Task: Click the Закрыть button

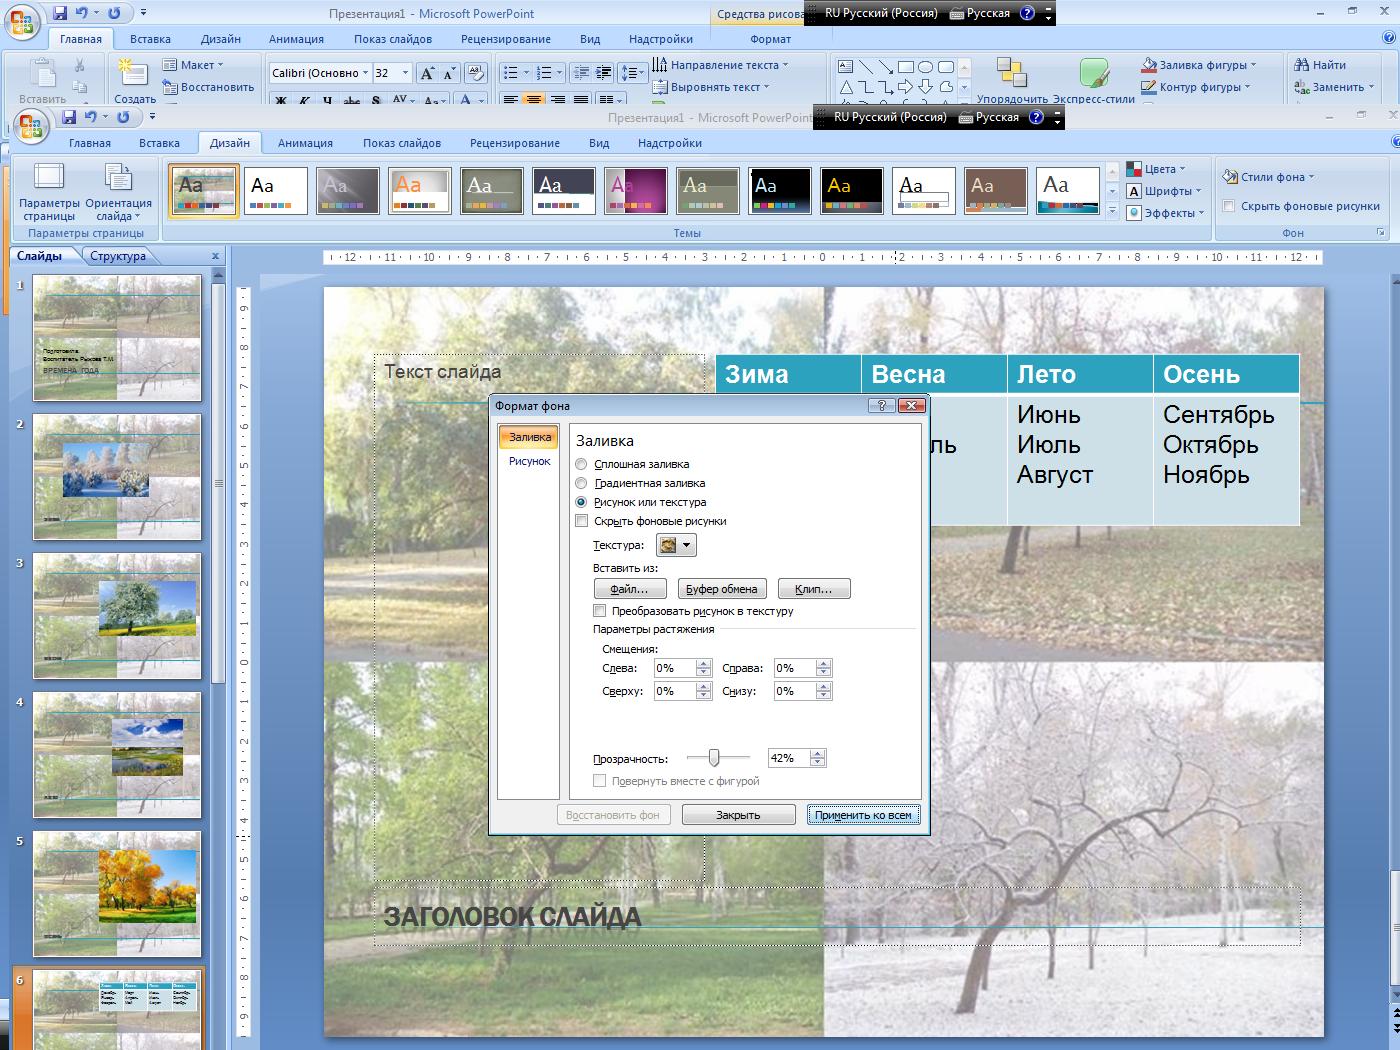Action: point(738,815)
